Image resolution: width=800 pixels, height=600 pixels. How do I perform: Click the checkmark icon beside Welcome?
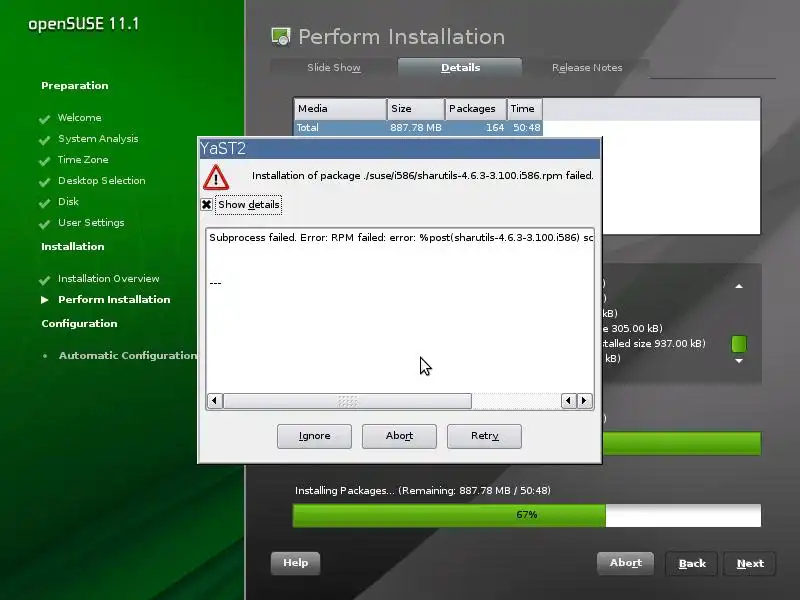coord(44,119)
